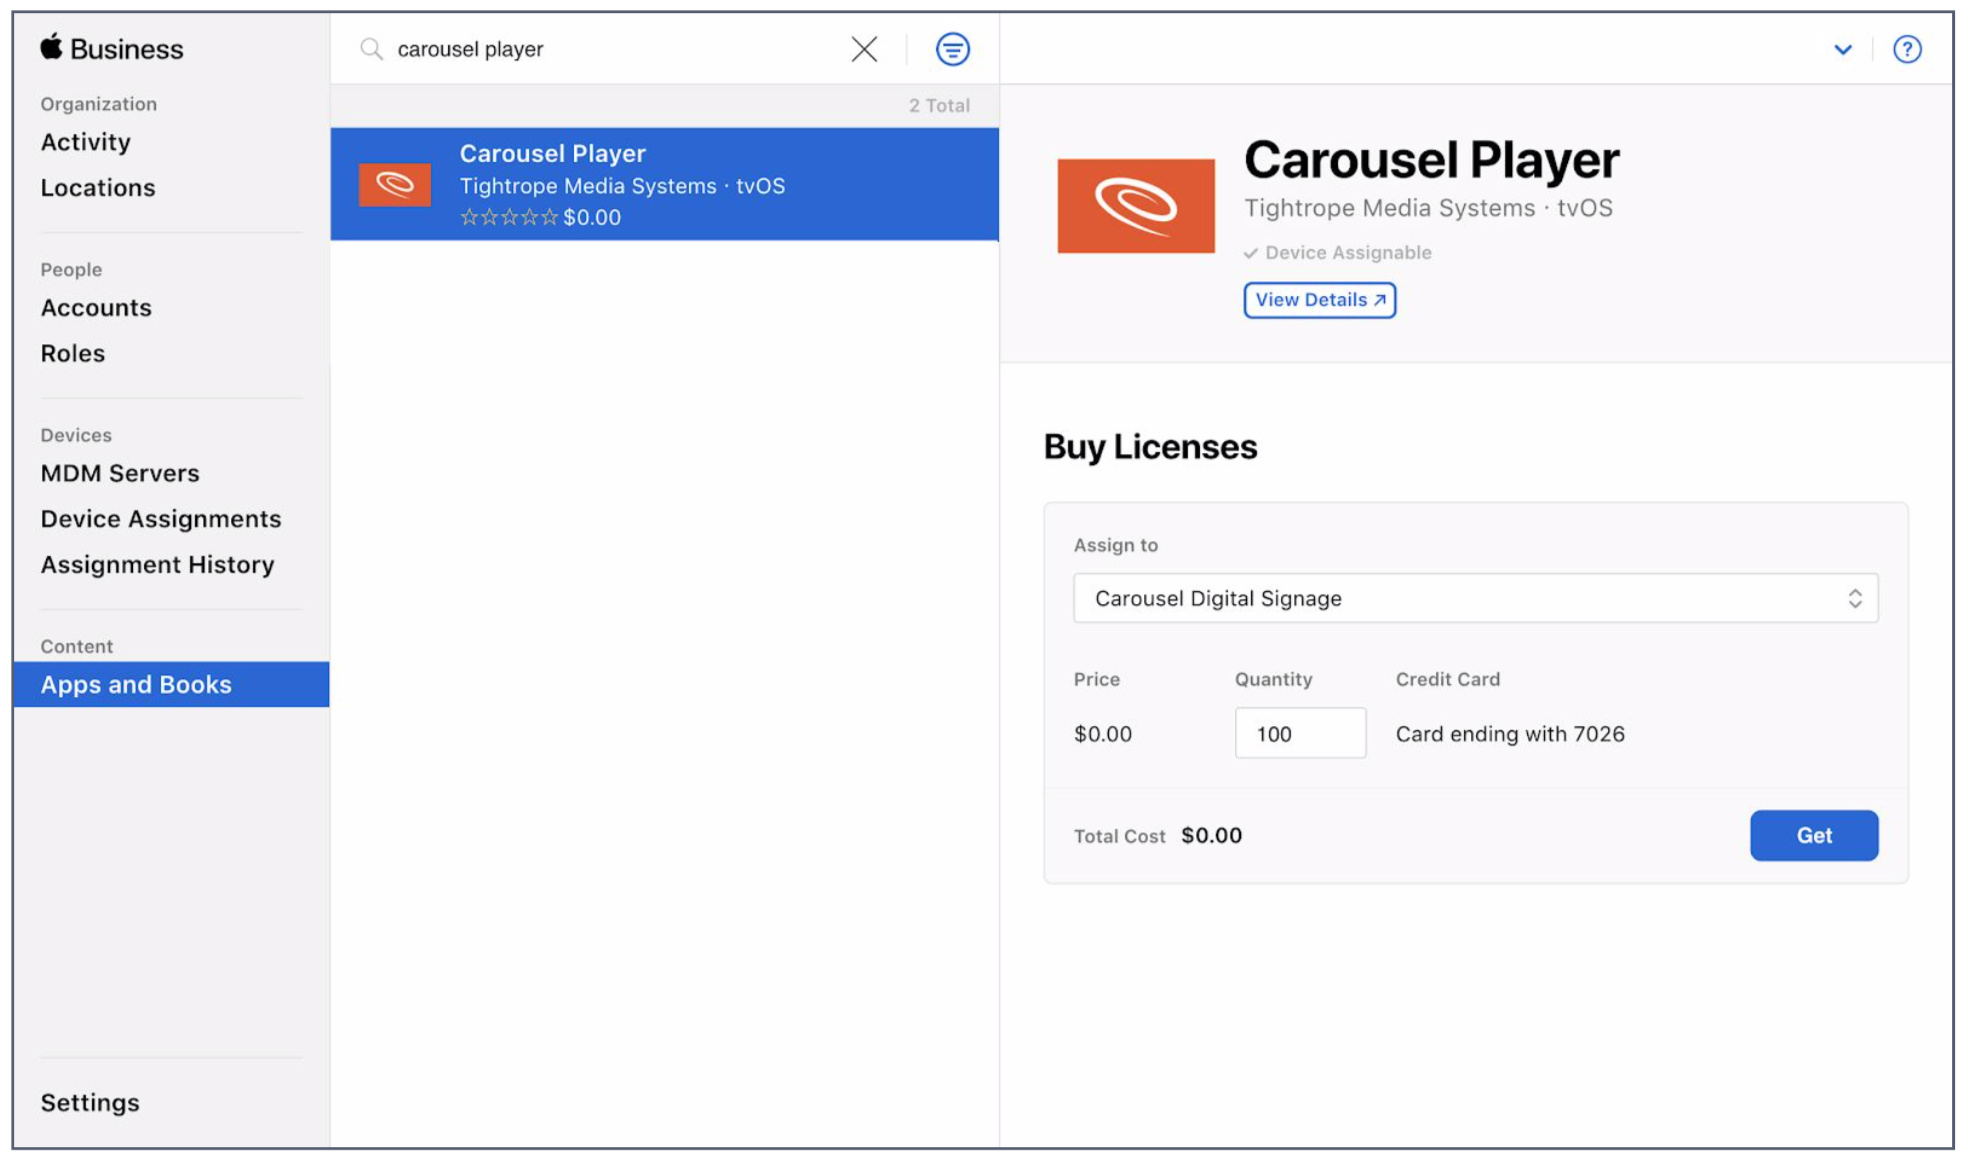This screenshot has width=1968, height=1158.
Task: Click the large Carousel Player app icon
Action: pos(1136,205)
